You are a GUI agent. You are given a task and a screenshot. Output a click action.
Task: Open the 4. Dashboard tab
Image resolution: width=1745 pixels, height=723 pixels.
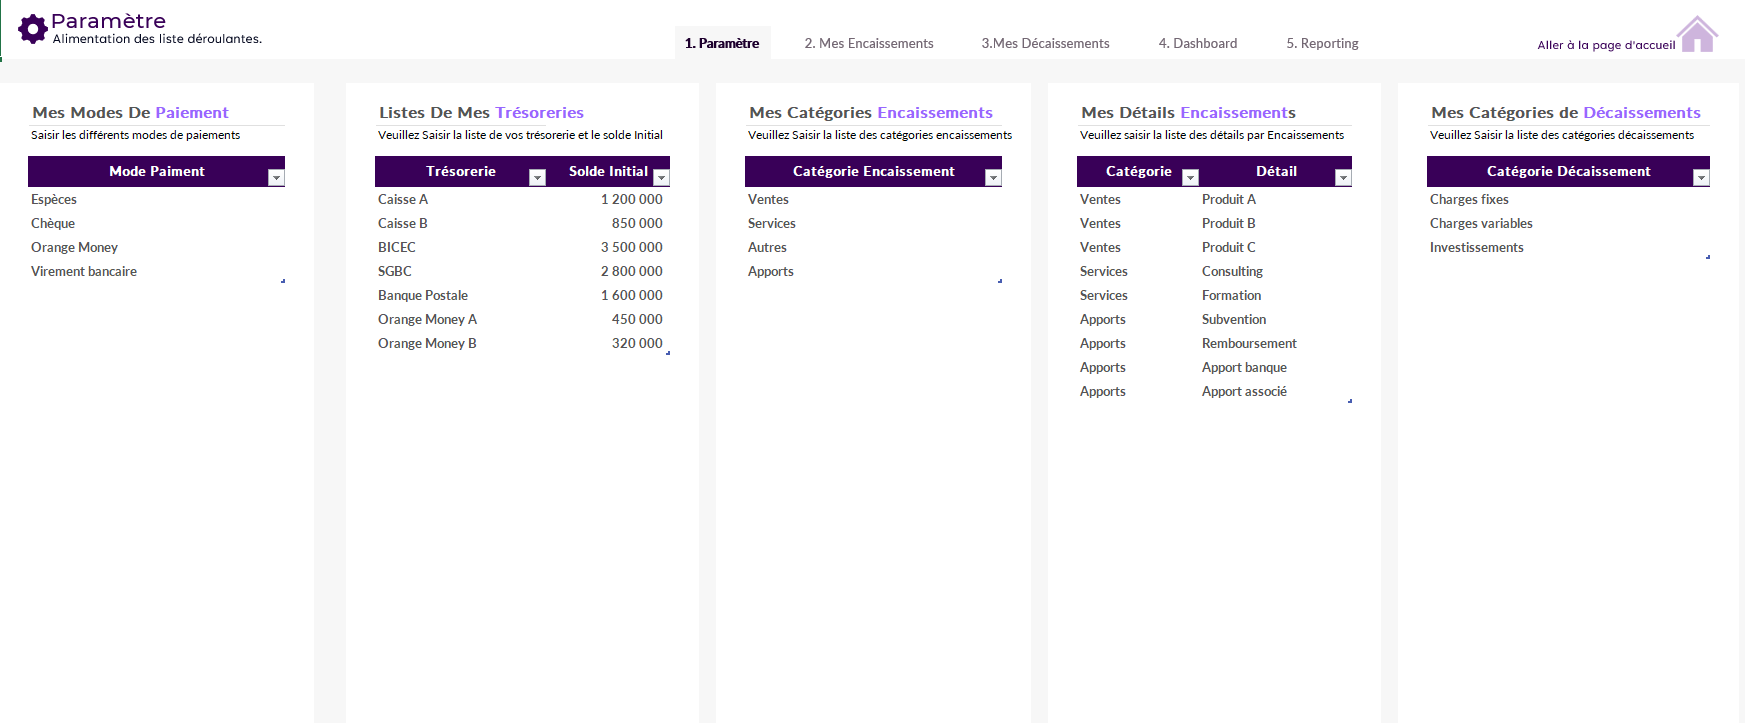click(1198, 43)
